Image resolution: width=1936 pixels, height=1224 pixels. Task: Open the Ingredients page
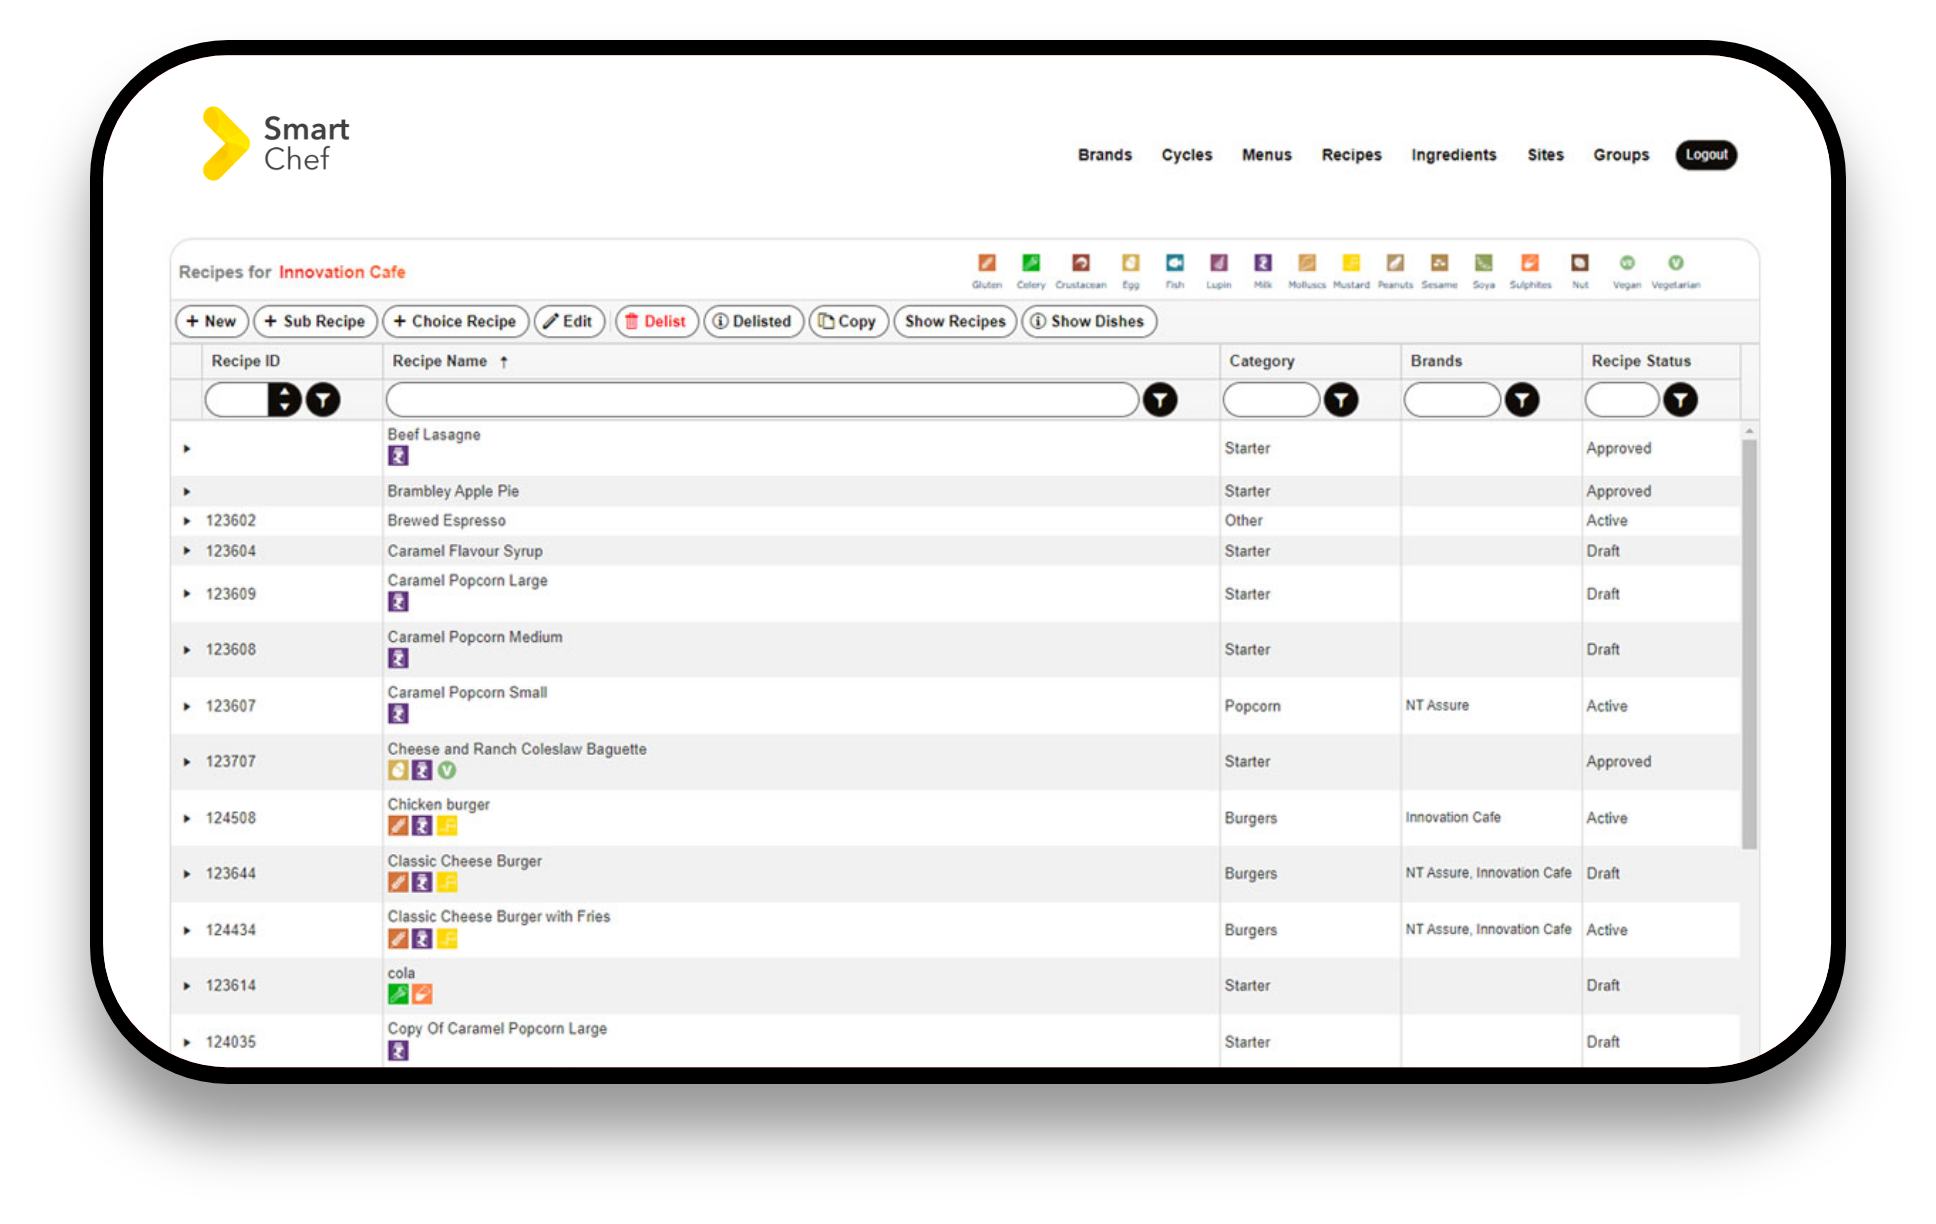point(1453,155)
